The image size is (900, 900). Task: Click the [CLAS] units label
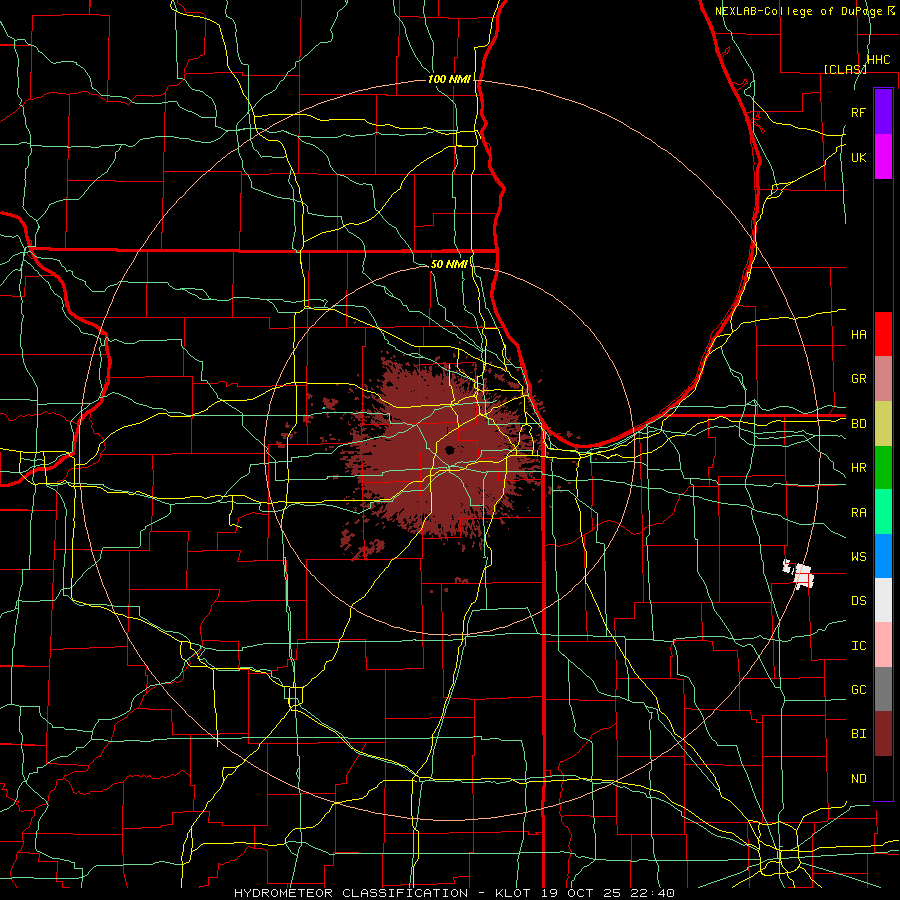[845, 69]
